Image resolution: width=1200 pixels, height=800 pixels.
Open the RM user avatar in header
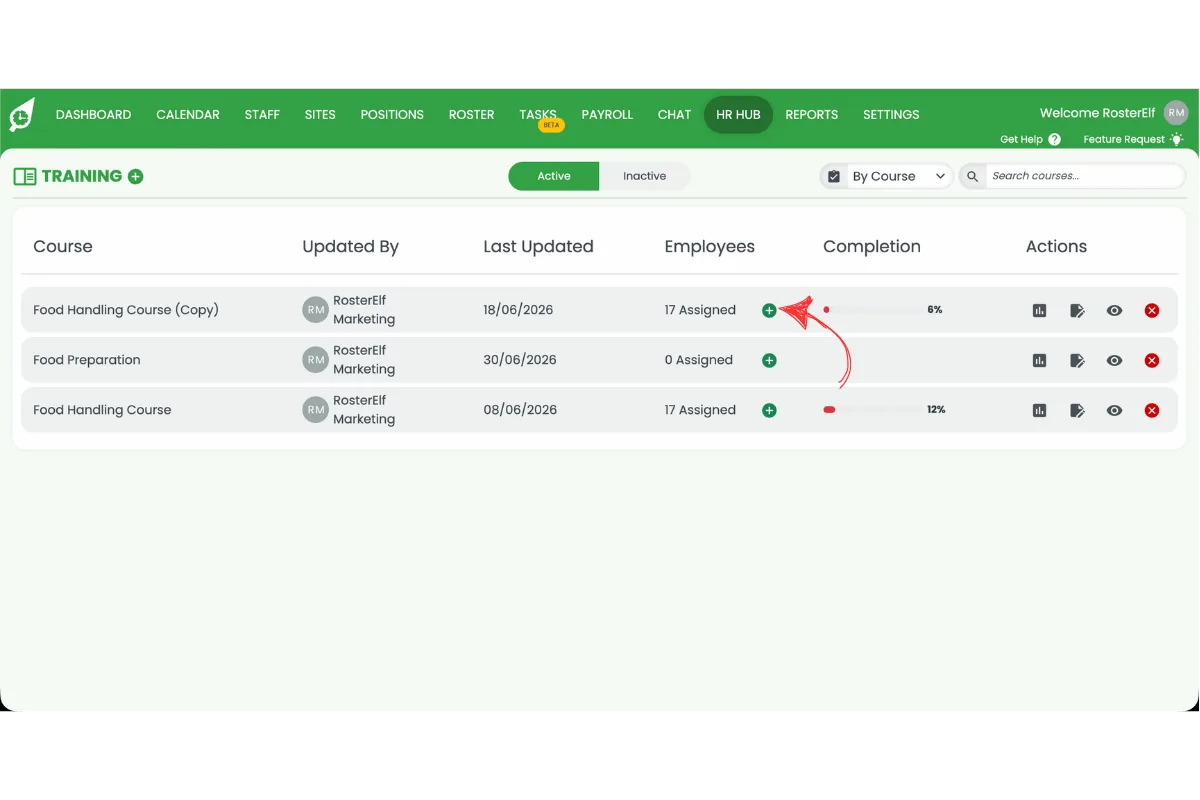click(1176, 113)
